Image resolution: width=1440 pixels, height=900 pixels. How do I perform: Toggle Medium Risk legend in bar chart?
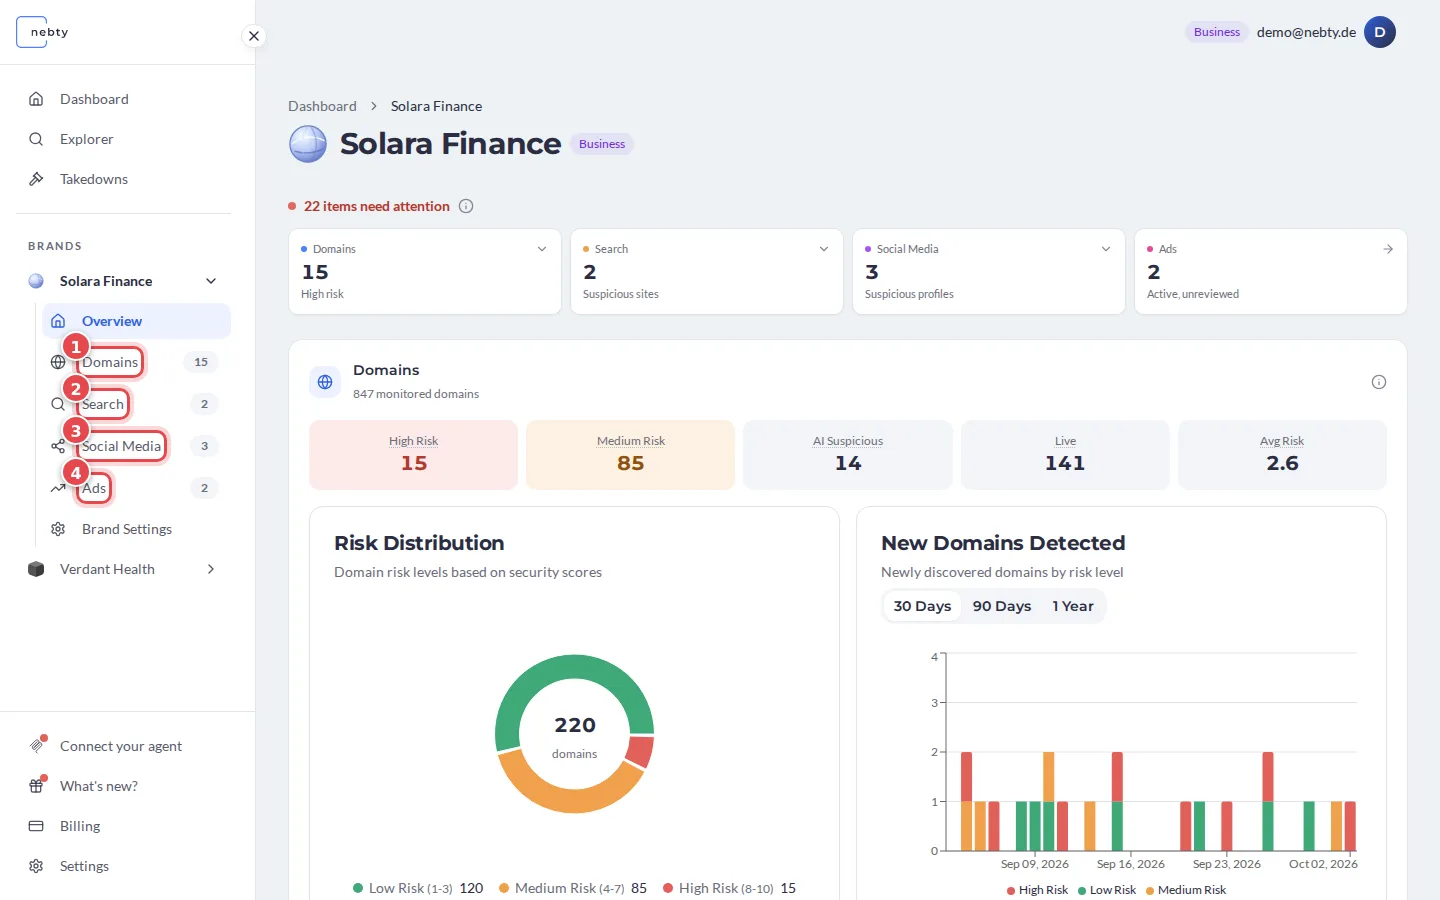click(1186, 890)
